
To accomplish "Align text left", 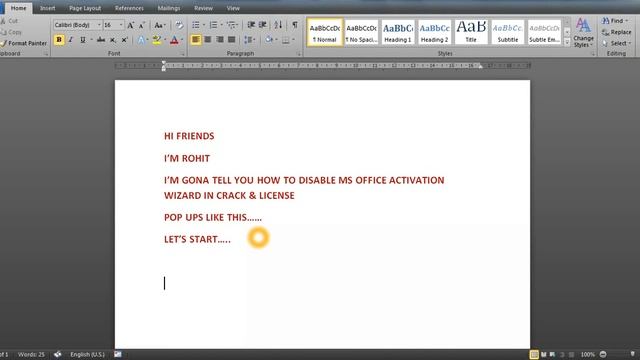I will [x=196, y=40].
